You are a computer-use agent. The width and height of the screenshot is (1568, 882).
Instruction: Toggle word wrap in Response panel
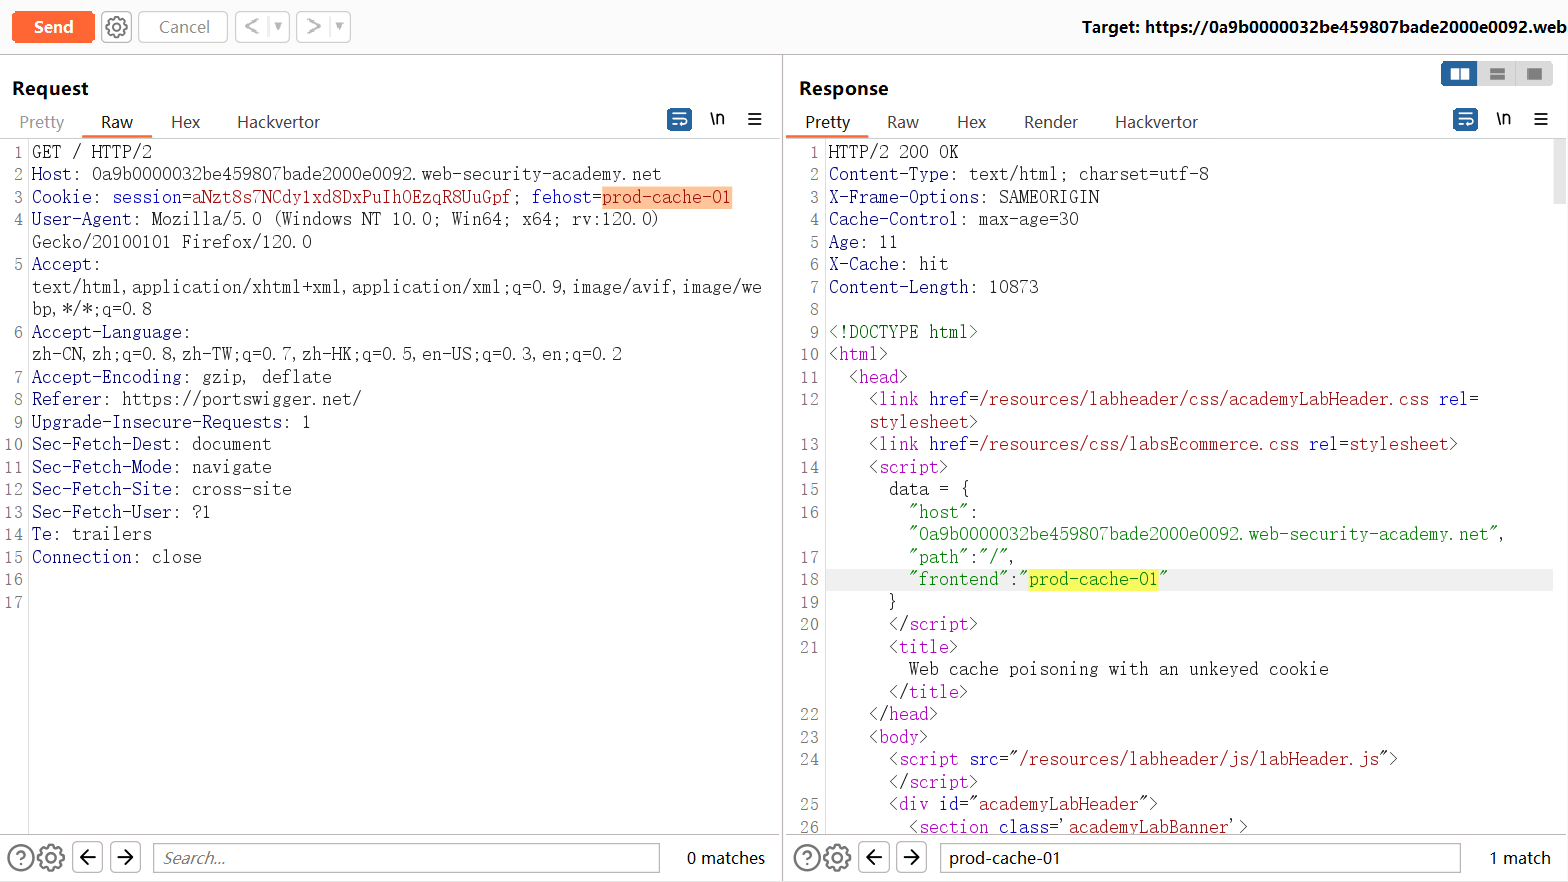(1465, 120)
